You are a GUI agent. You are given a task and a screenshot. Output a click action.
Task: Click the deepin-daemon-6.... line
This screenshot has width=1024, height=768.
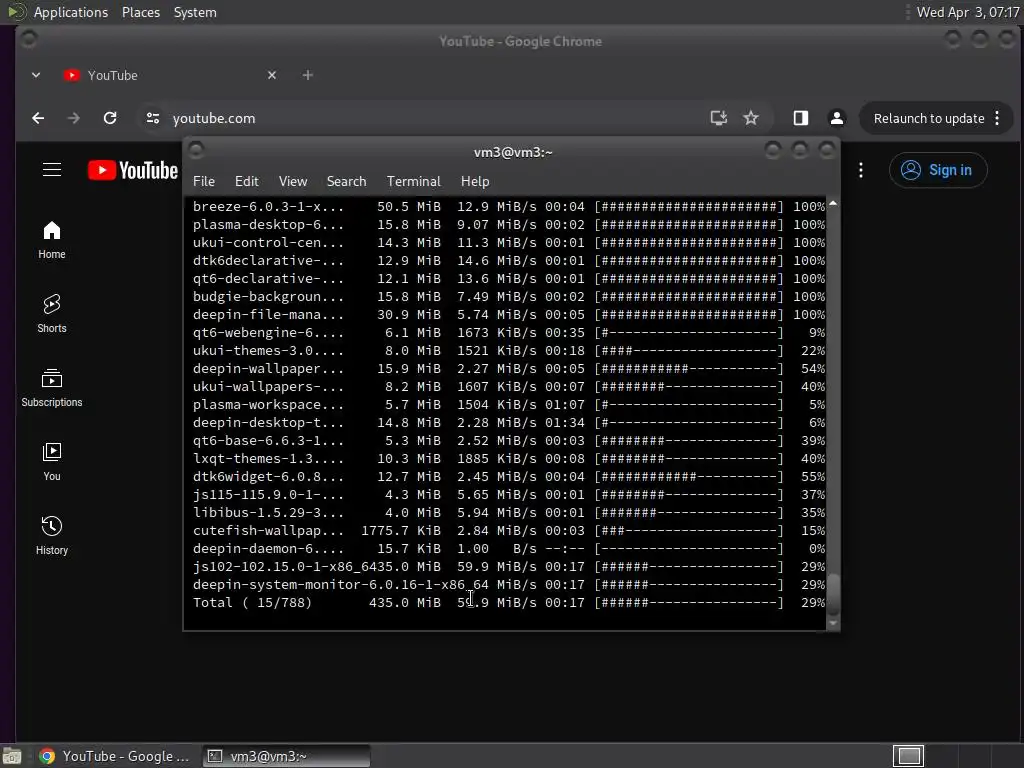(509, 549)
